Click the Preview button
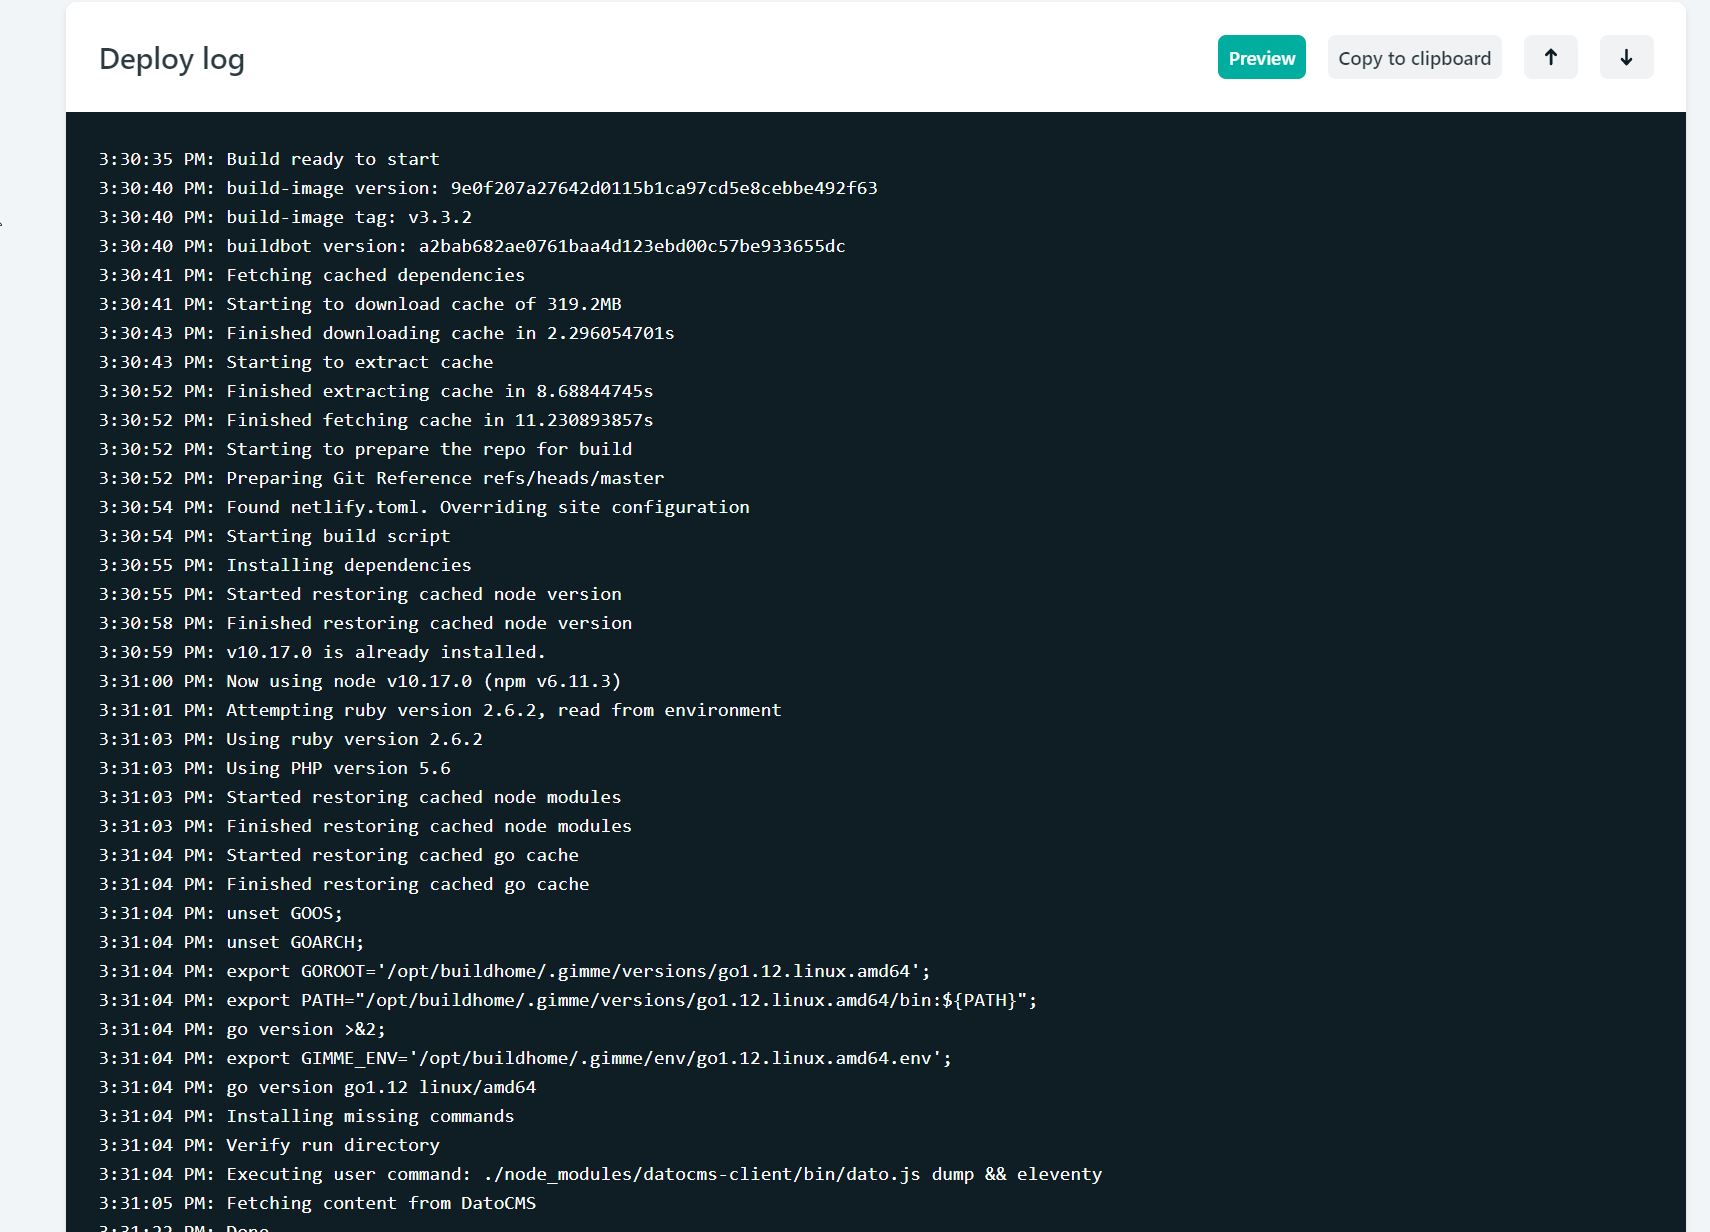The width and height of the screenshot is (1710, 1232). point(1261,57)
